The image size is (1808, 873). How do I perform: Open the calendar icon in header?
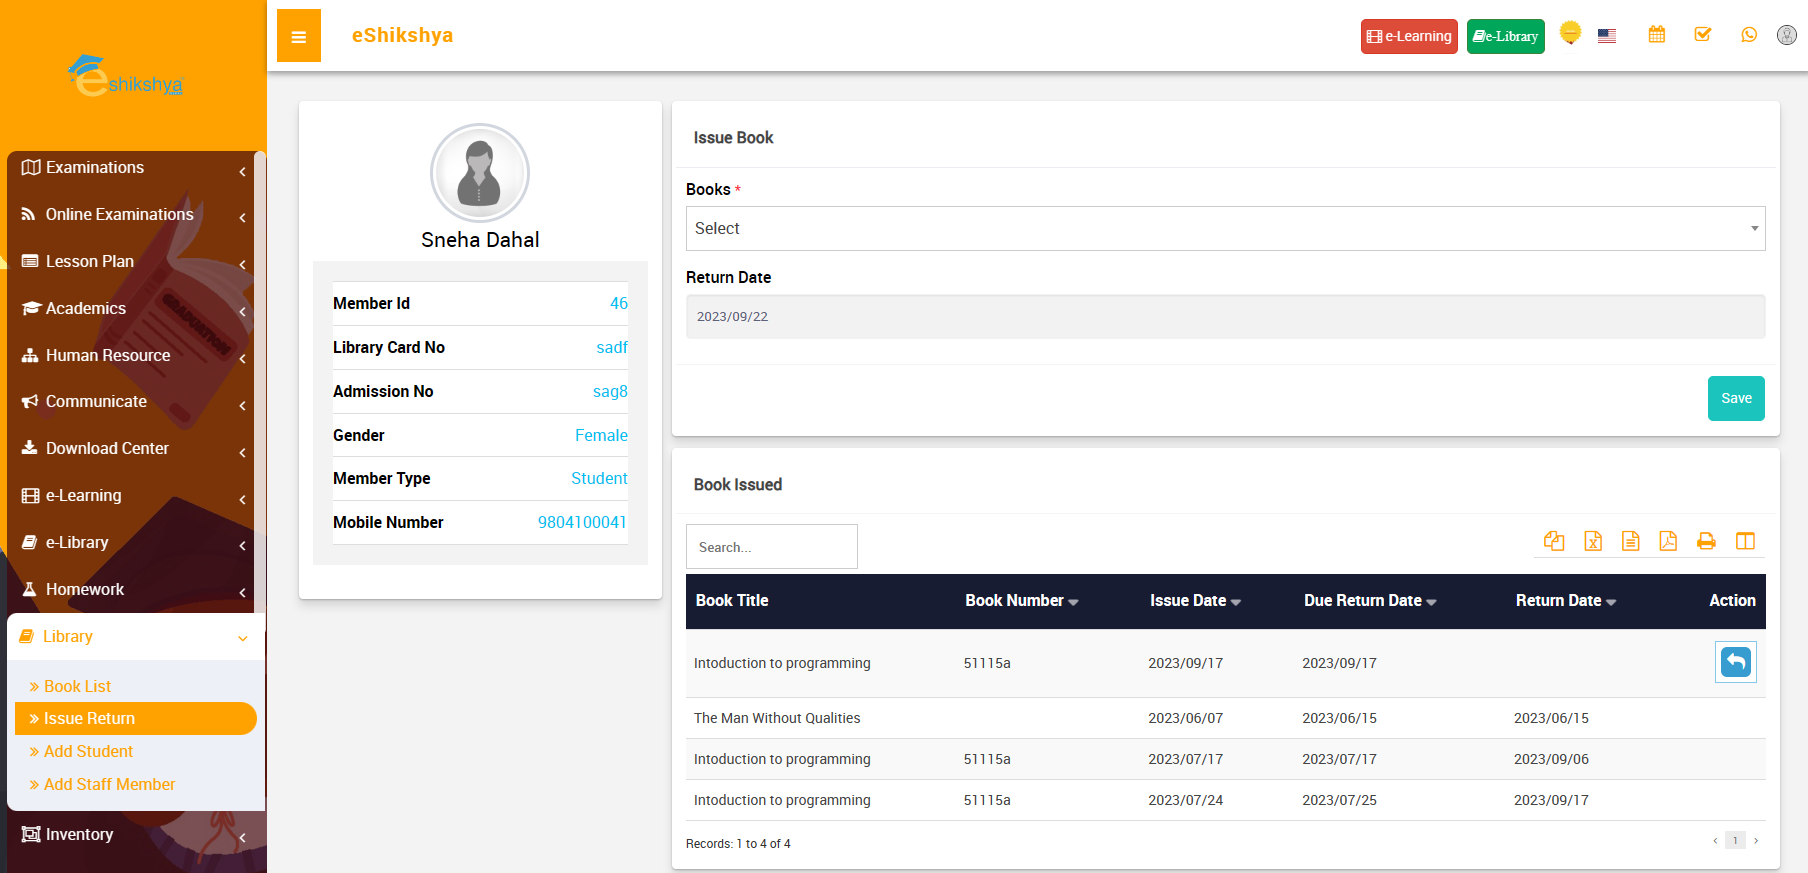click(1657, 35)
